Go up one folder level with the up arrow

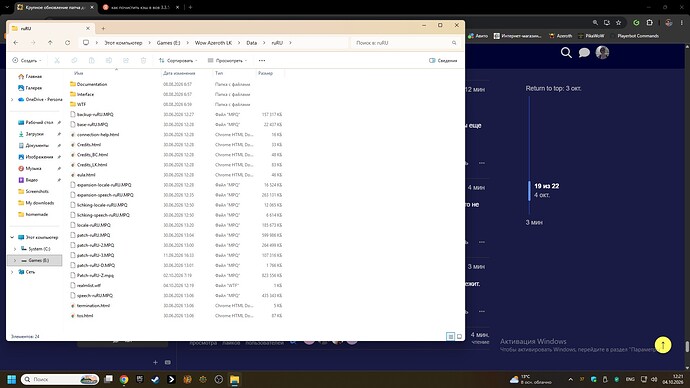[50, 43]
